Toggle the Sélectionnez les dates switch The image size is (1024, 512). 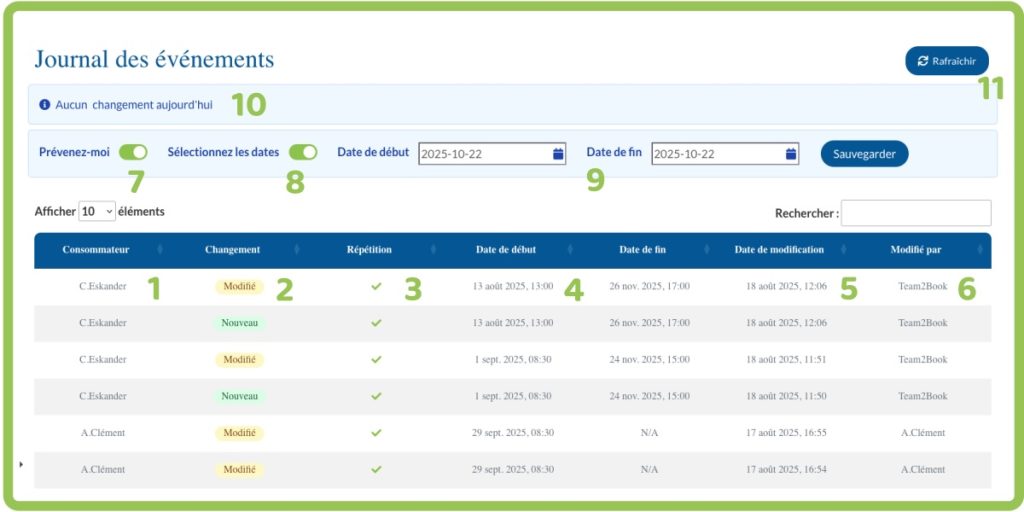click(303, 153)
